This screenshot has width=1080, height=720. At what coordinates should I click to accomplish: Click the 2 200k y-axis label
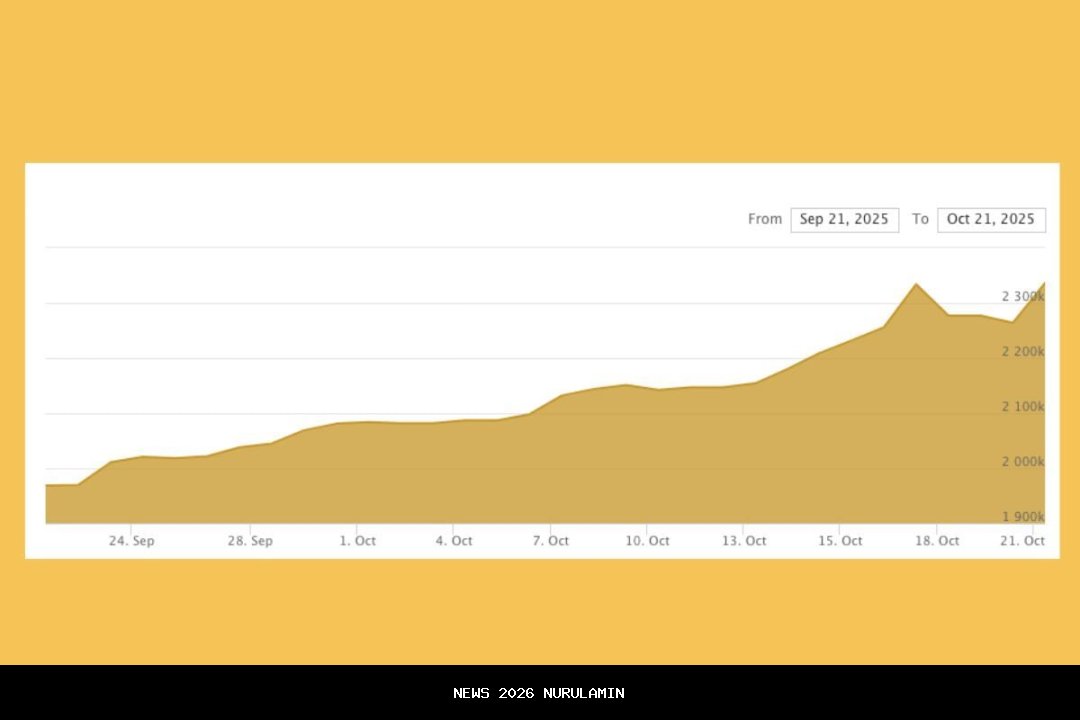[1022, 352]
